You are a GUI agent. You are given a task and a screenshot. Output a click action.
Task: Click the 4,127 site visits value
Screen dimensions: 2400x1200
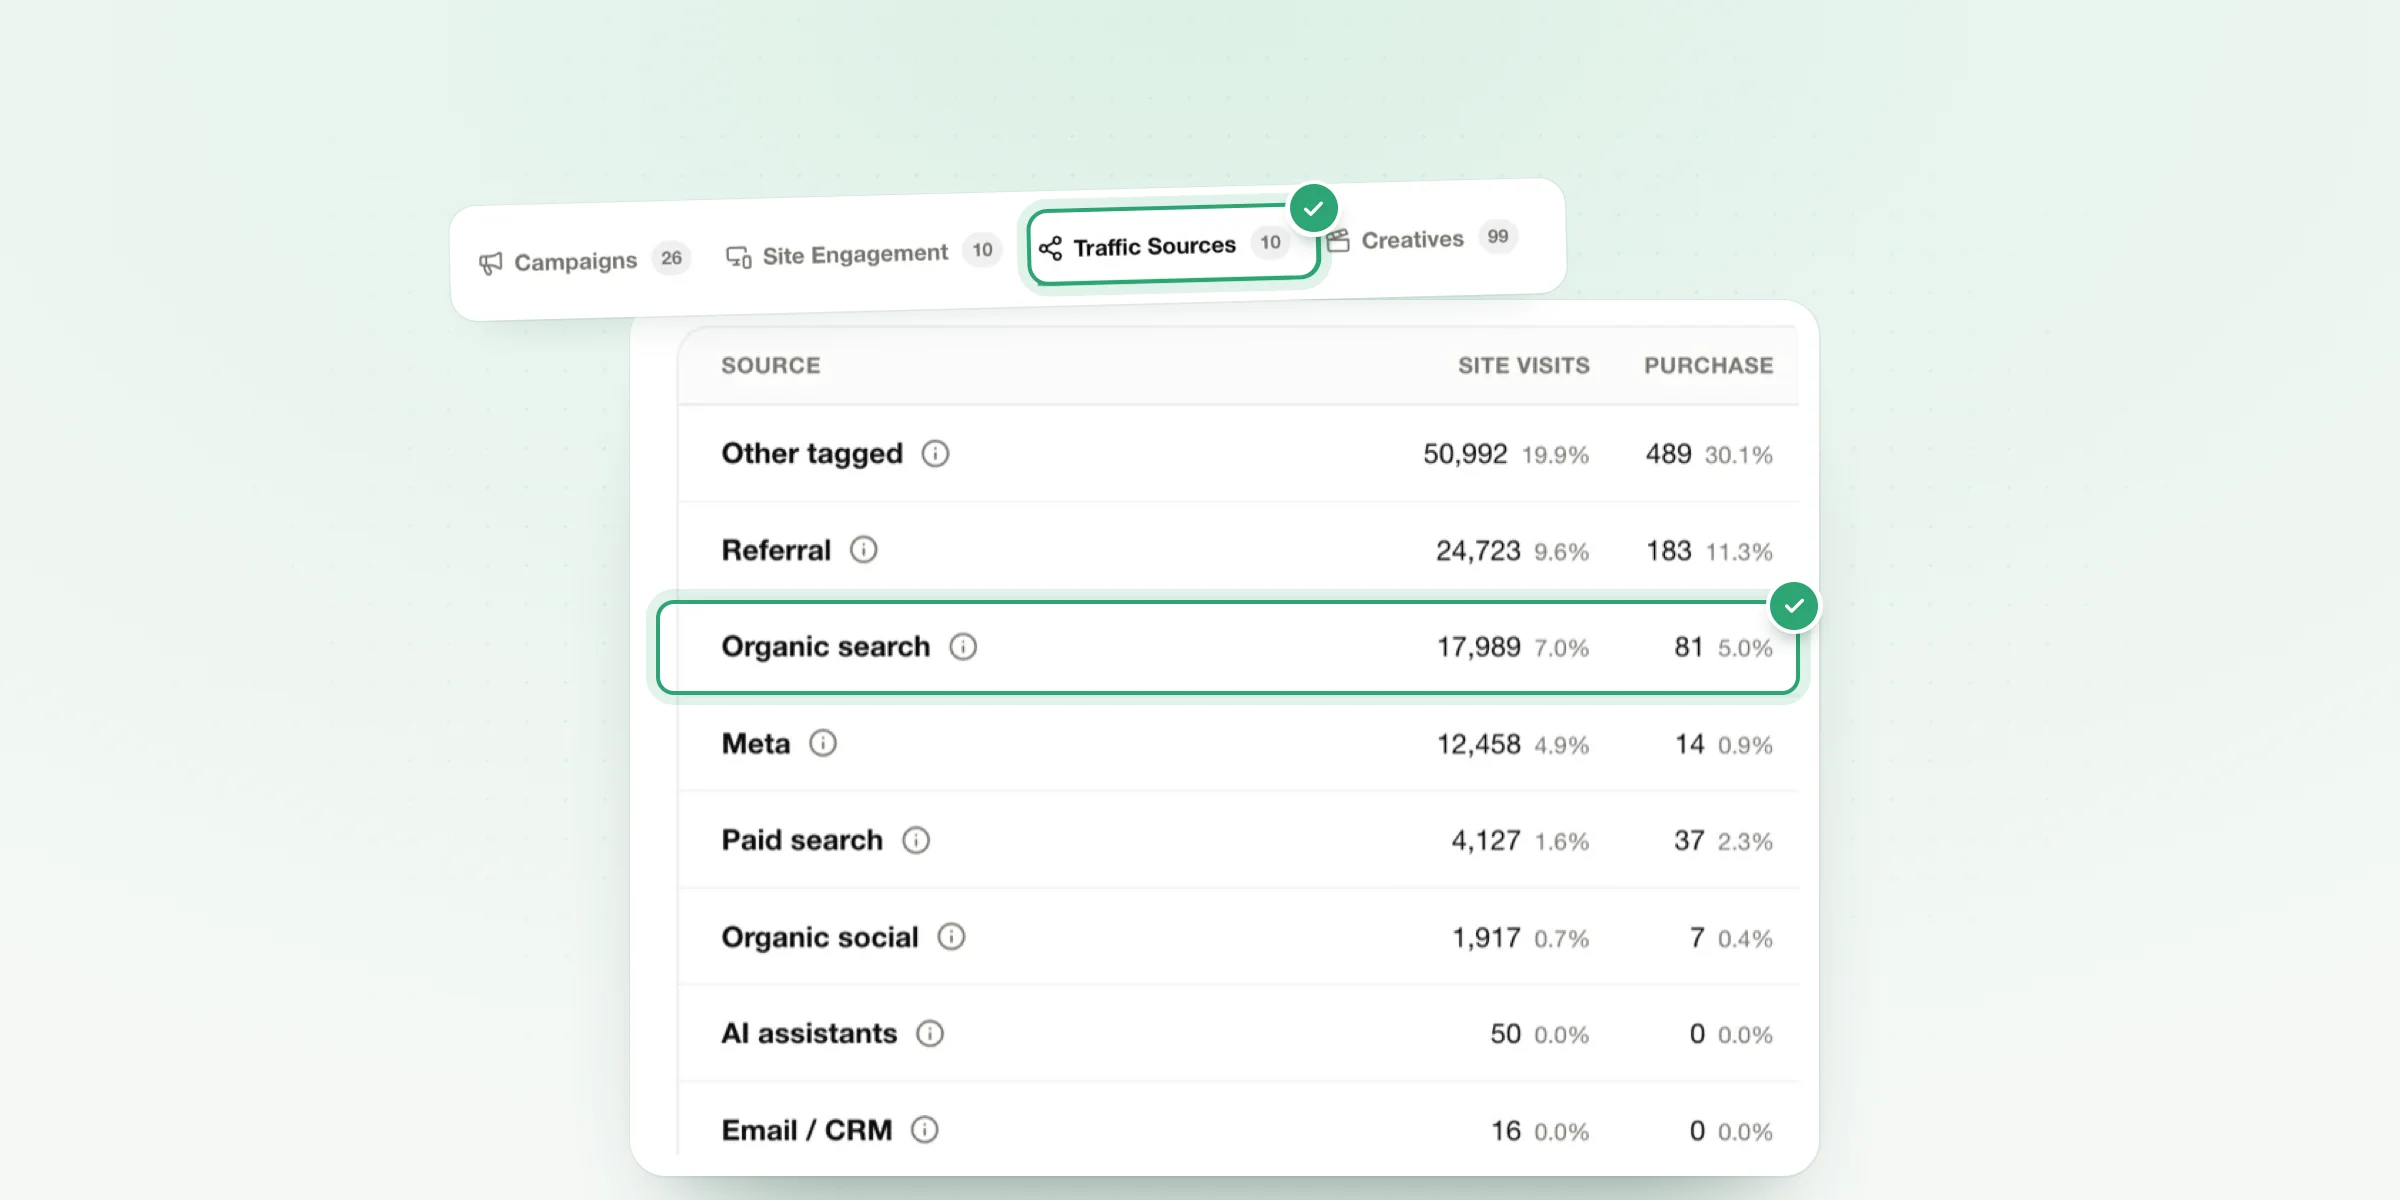[x=1486, y=840]
